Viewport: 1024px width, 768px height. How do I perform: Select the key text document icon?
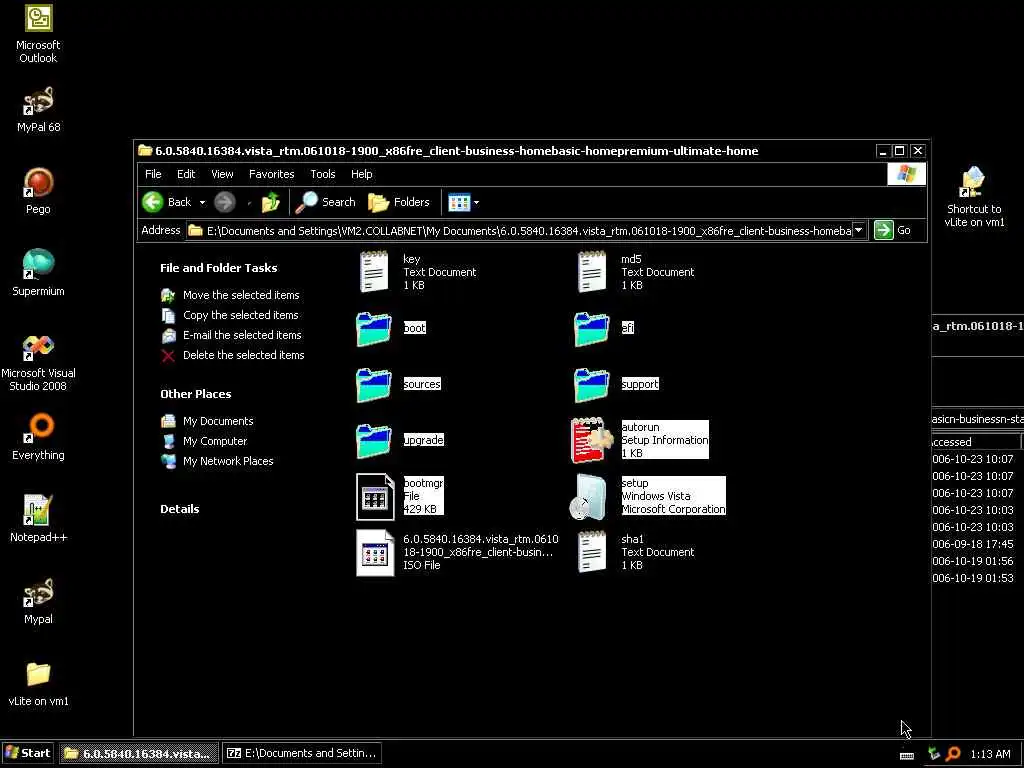click(374, 272)
